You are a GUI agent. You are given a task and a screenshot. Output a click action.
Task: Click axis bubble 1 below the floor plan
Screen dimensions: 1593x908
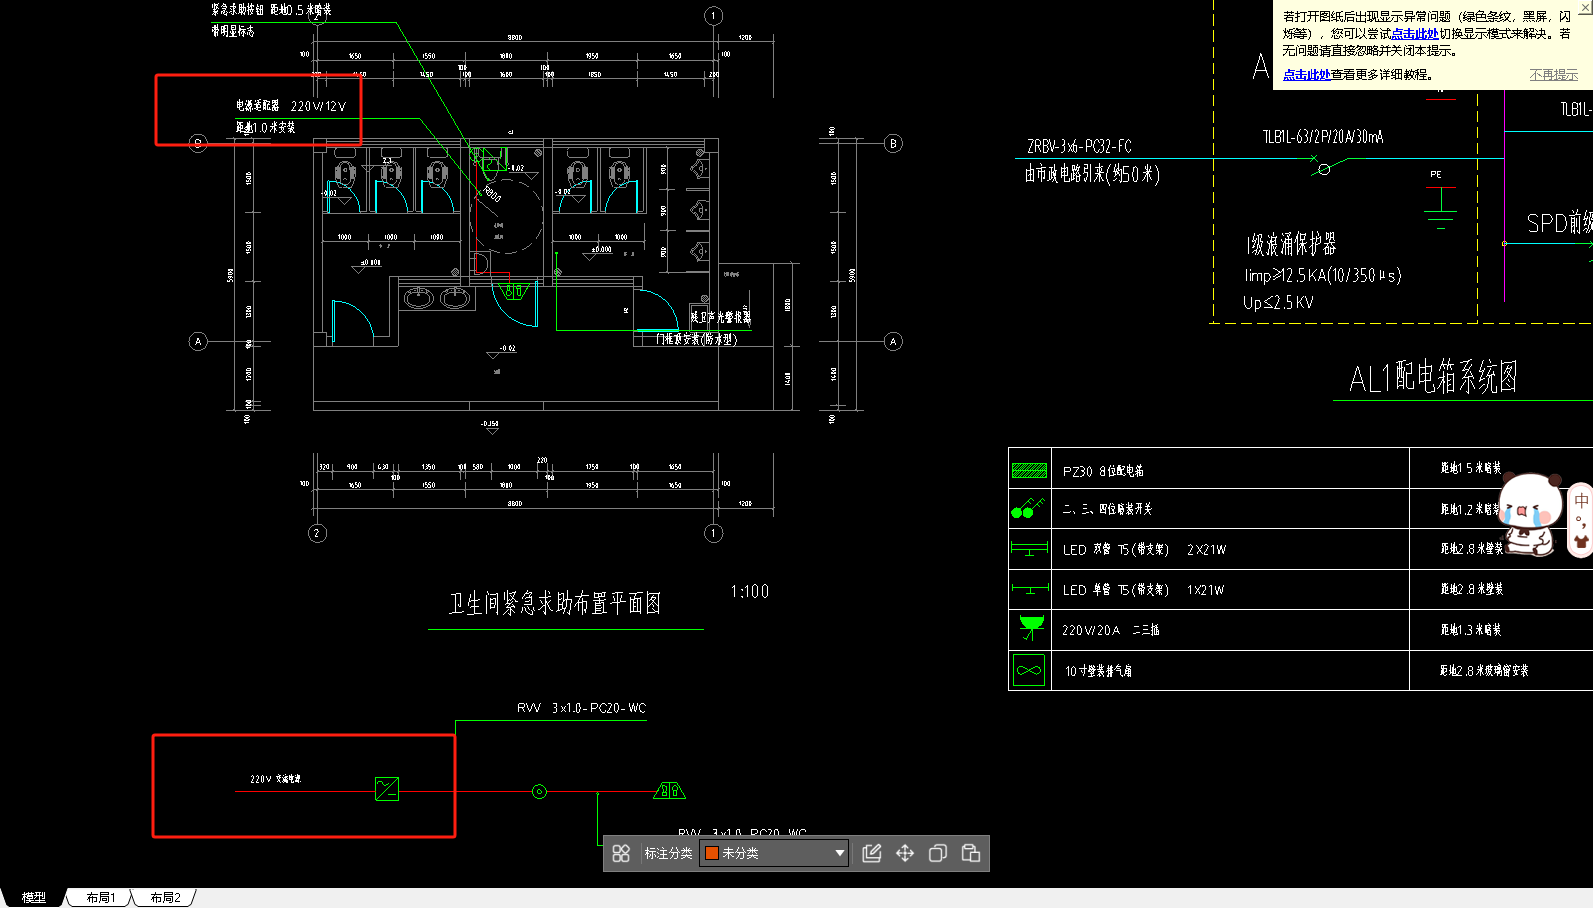(x=713, y=533)
